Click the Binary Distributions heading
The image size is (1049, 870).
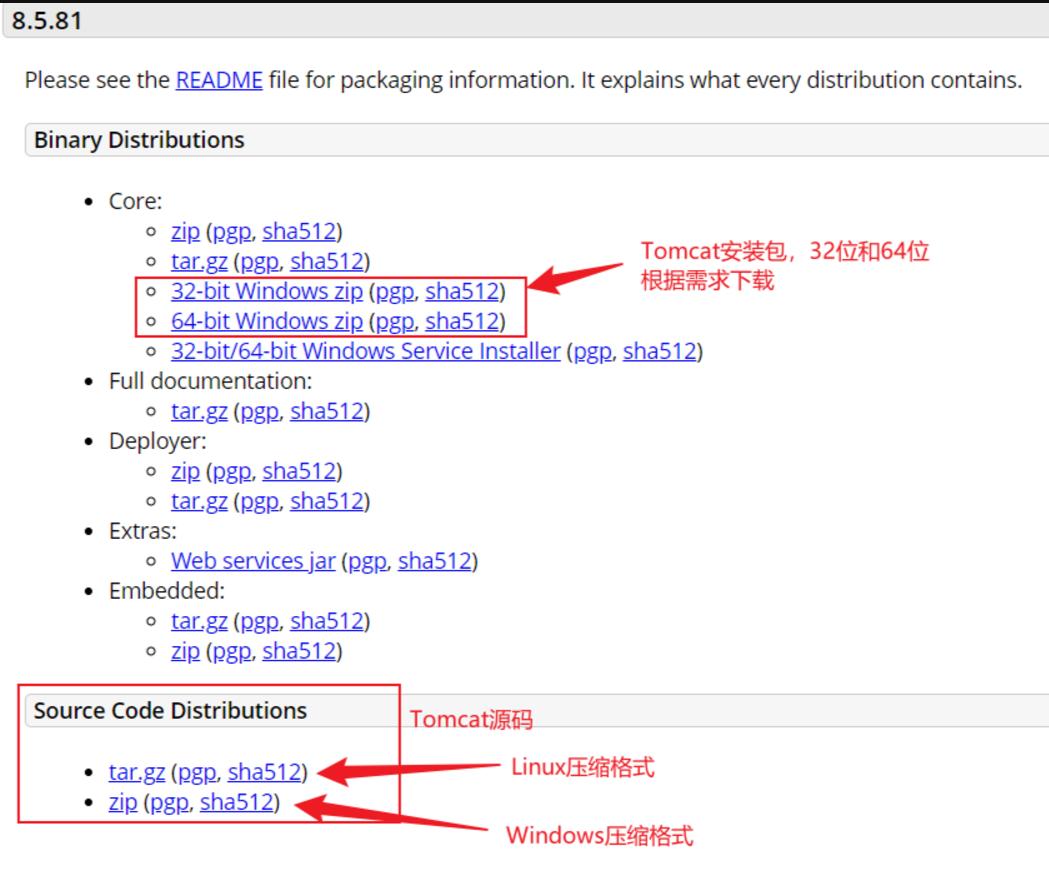[x=139, y=140]
